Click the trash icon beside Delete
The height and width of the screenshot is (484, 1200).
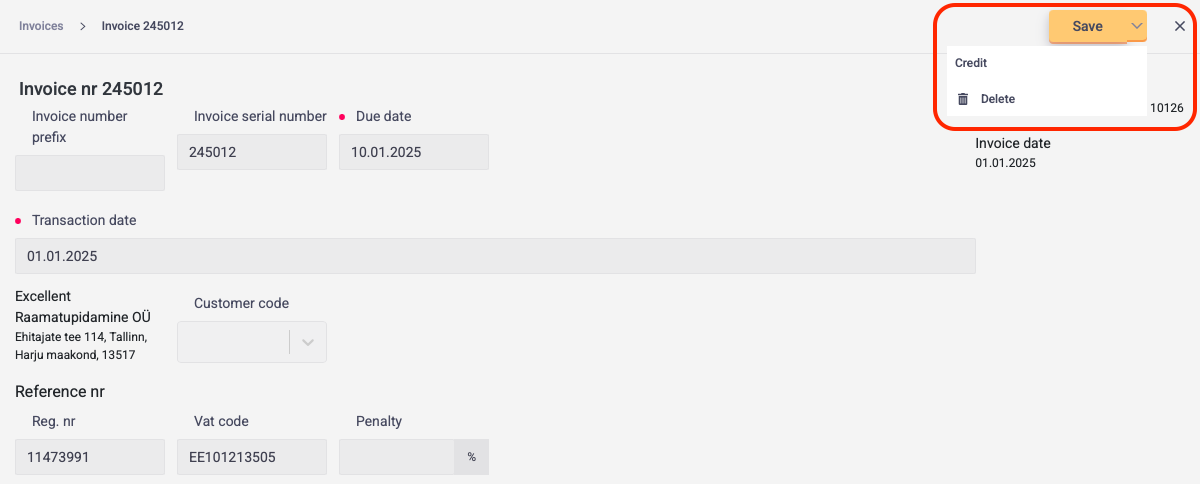(963, 99)
